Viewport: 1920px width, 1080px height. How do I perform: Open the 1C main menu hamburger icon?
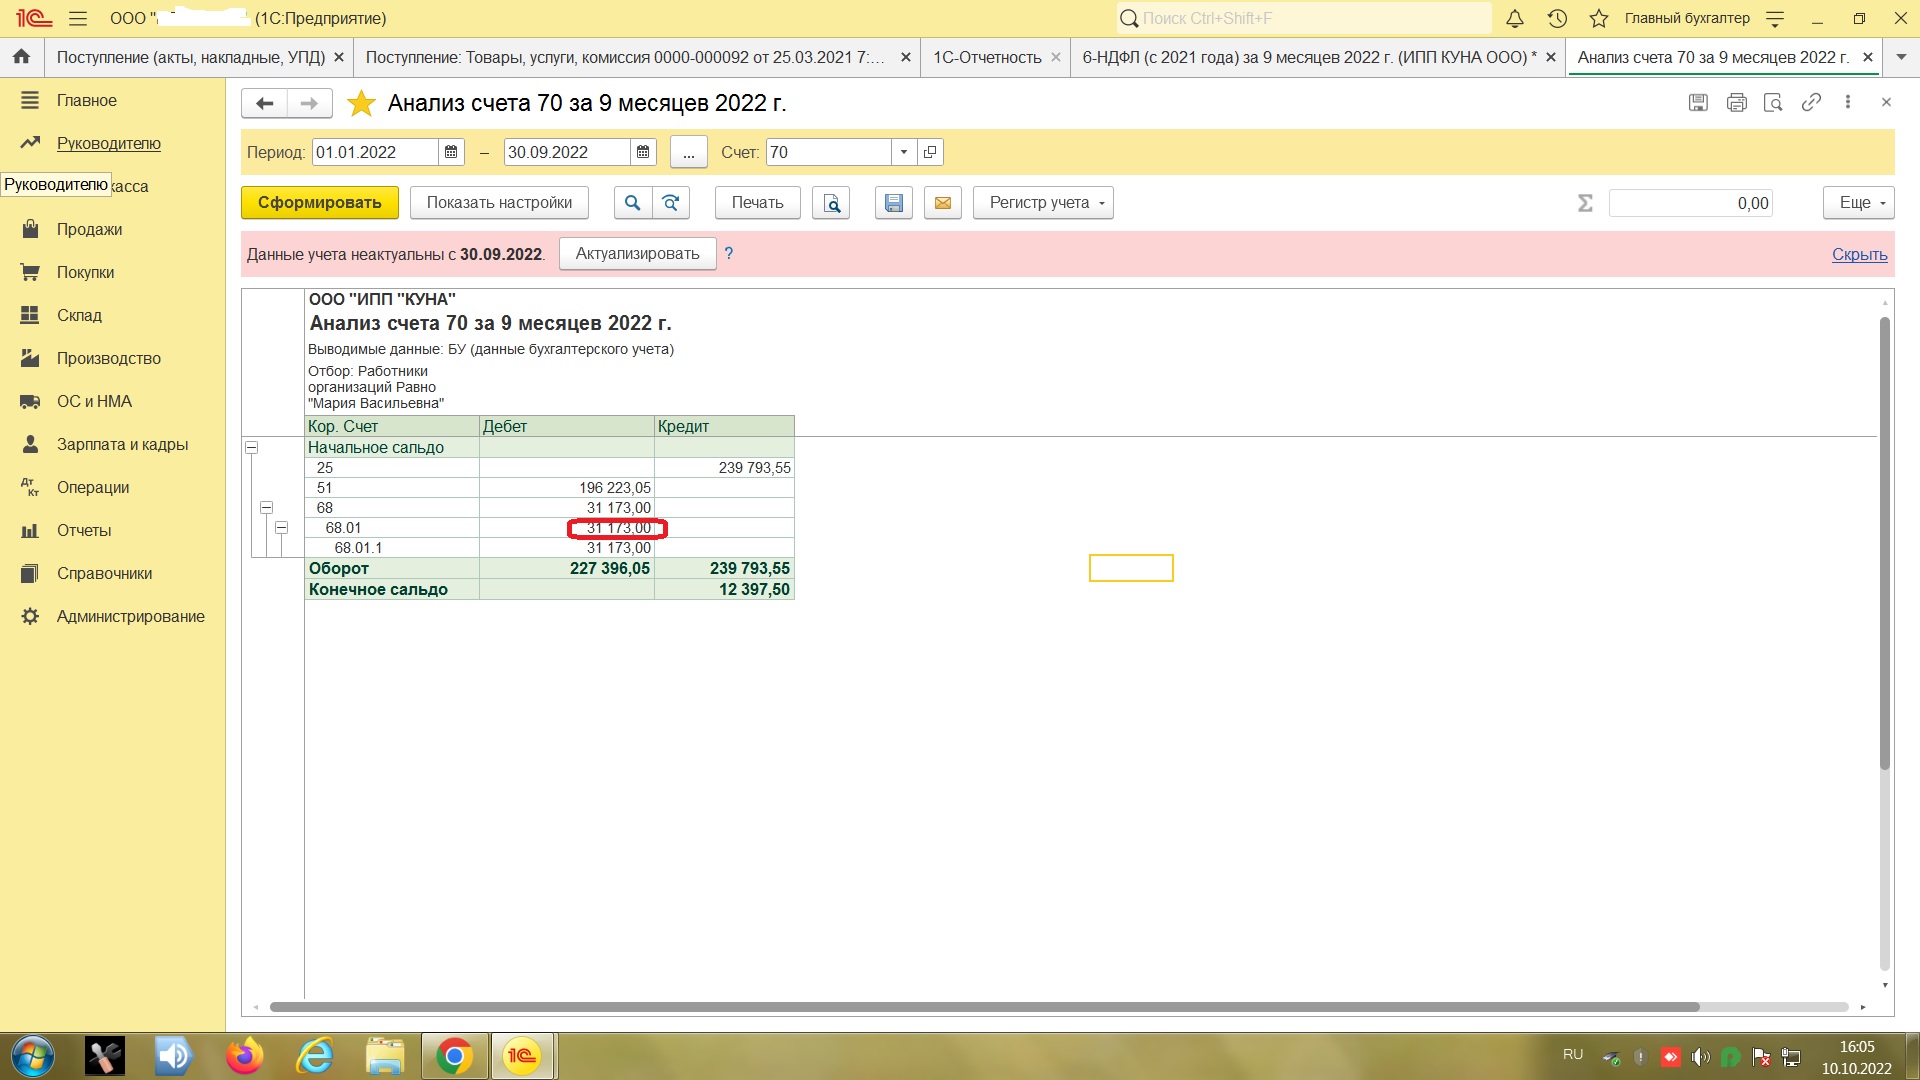click(x=78, y=18)
